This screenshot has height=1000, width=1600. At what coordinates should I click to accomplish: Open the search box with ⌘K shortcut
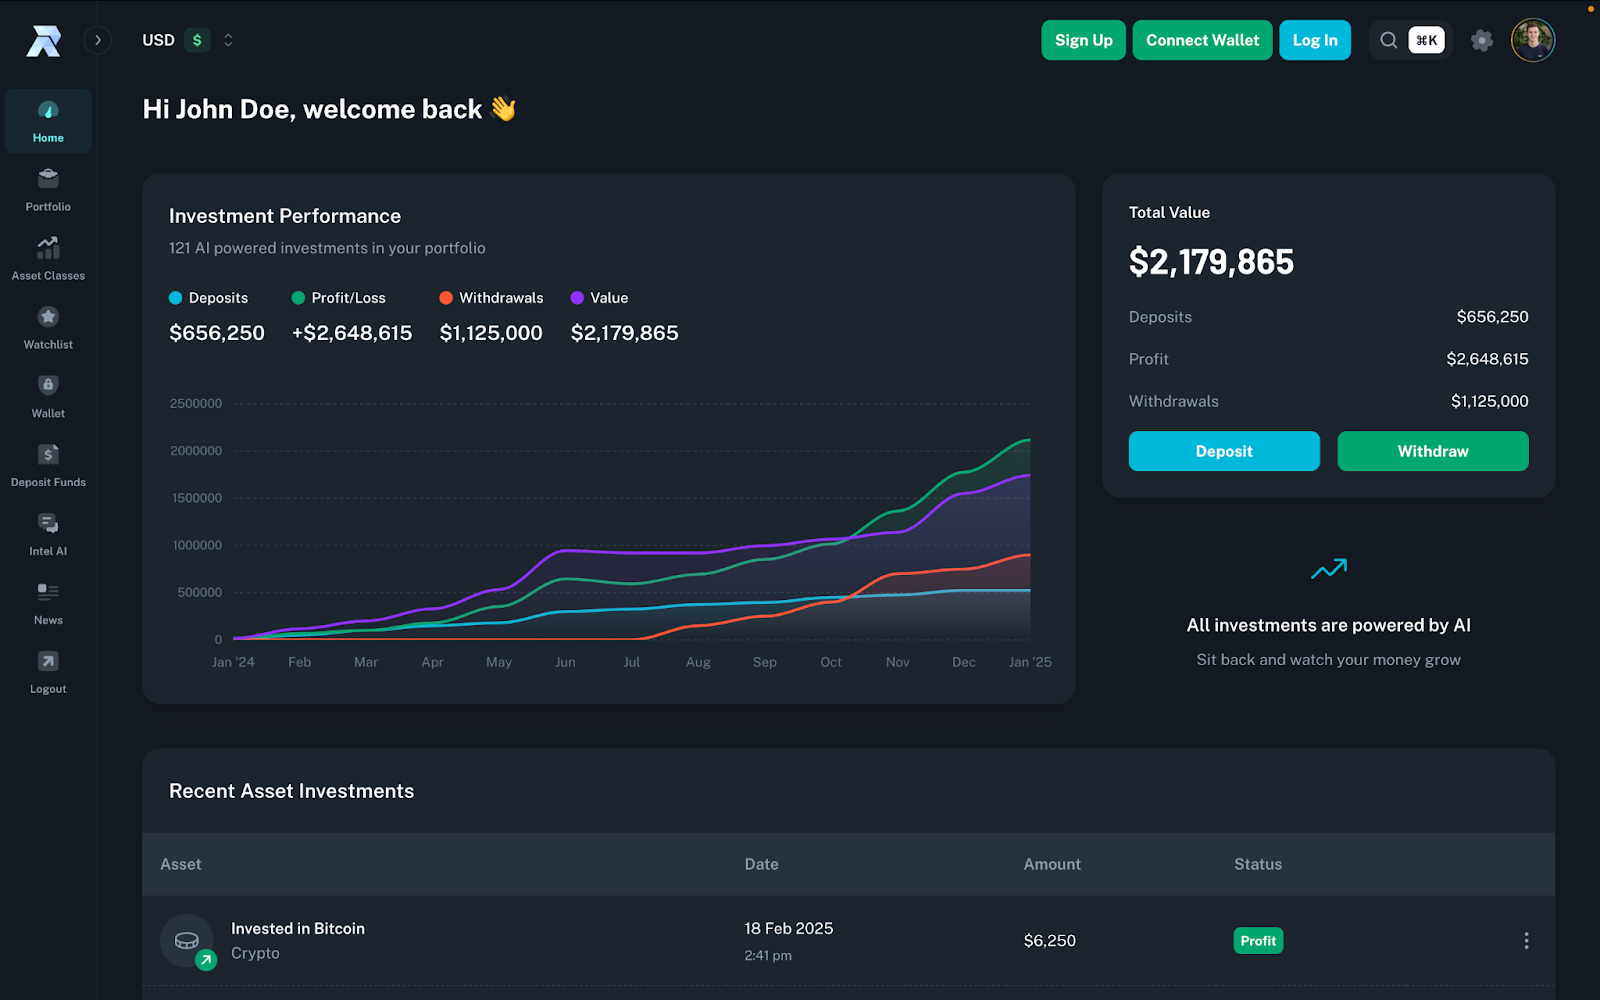click(x=1409, y=40)
